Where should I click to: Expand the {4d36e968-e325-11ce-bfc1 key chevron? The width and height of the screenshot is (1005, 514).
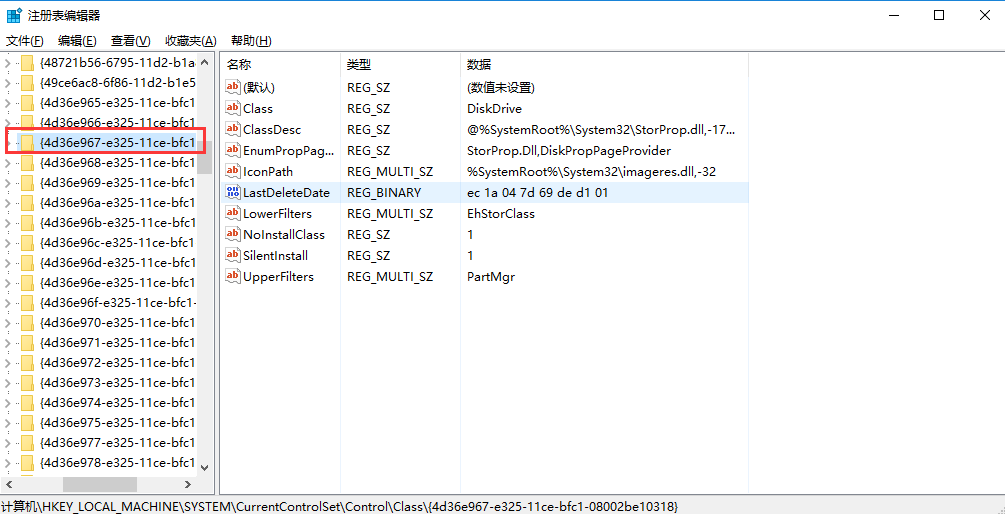coord(9,162)
